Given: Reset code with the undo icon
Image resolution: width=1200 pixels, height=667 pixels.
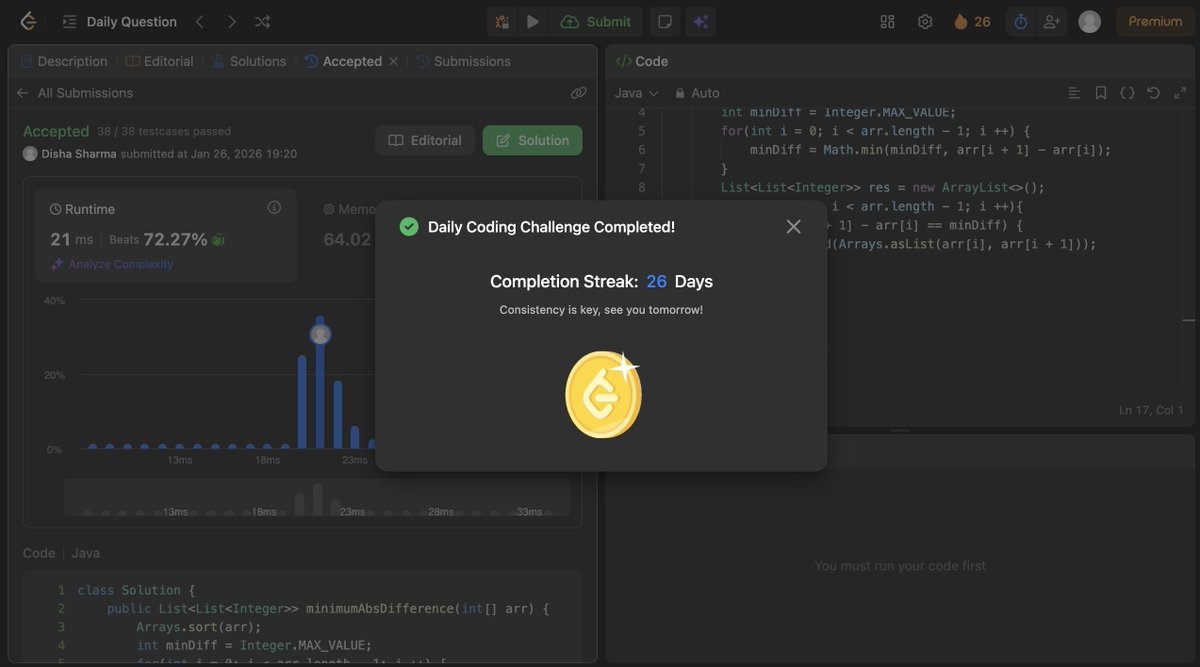Looking at the screenshot, I should click(x=1153, y=93).
